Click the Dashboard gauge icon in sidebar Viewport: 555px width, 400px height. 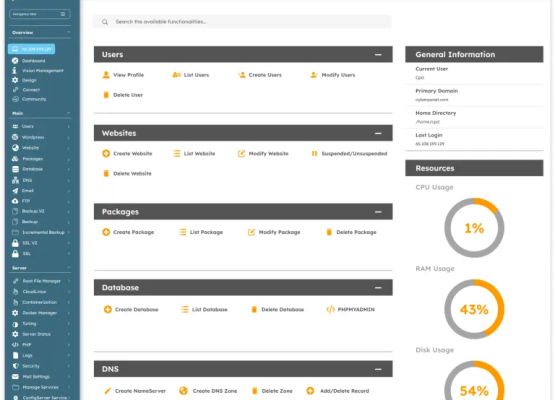pyautogui.click(x=15, y=61)
